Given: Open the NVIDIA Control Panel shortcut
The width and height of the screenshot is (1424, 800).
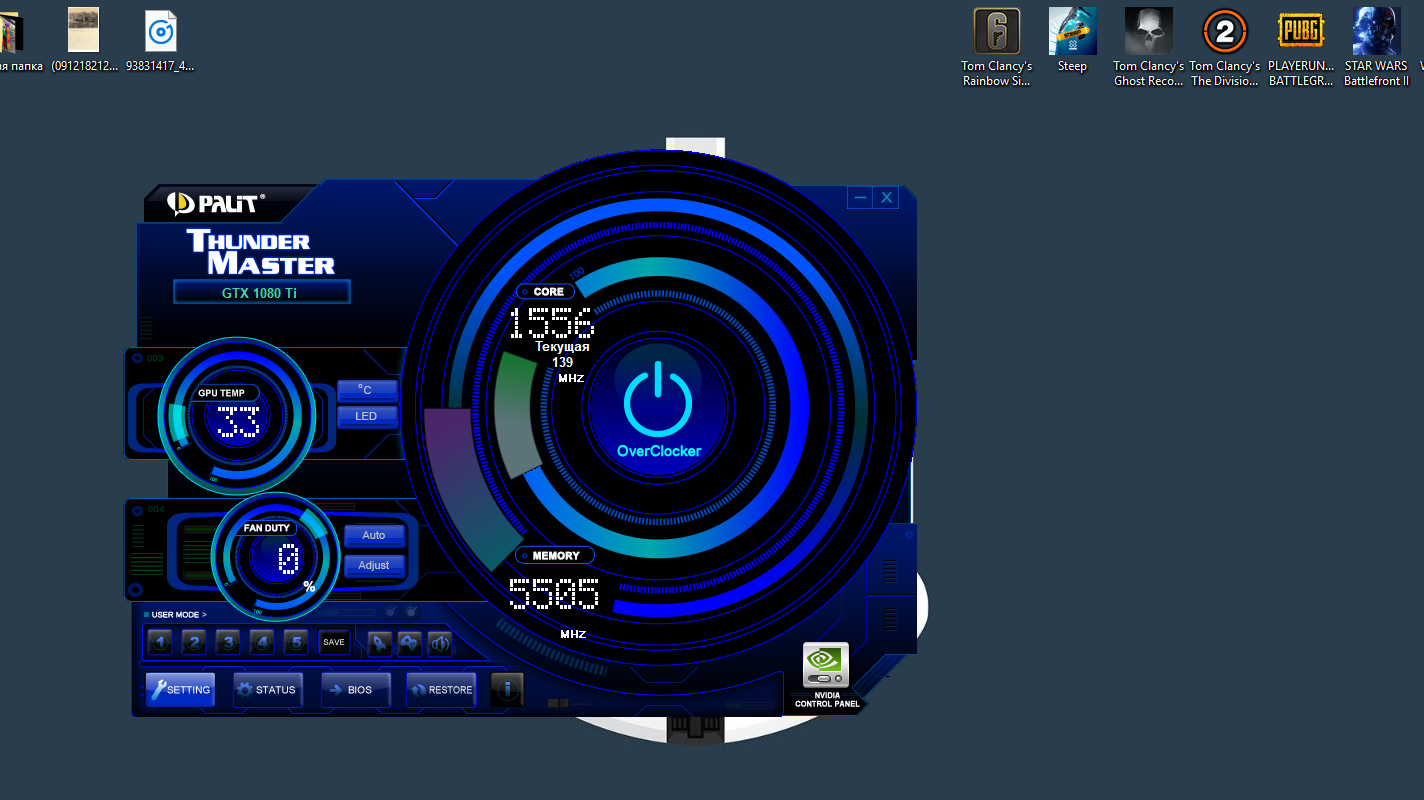Looking at the screenshot, I should 827,676.
